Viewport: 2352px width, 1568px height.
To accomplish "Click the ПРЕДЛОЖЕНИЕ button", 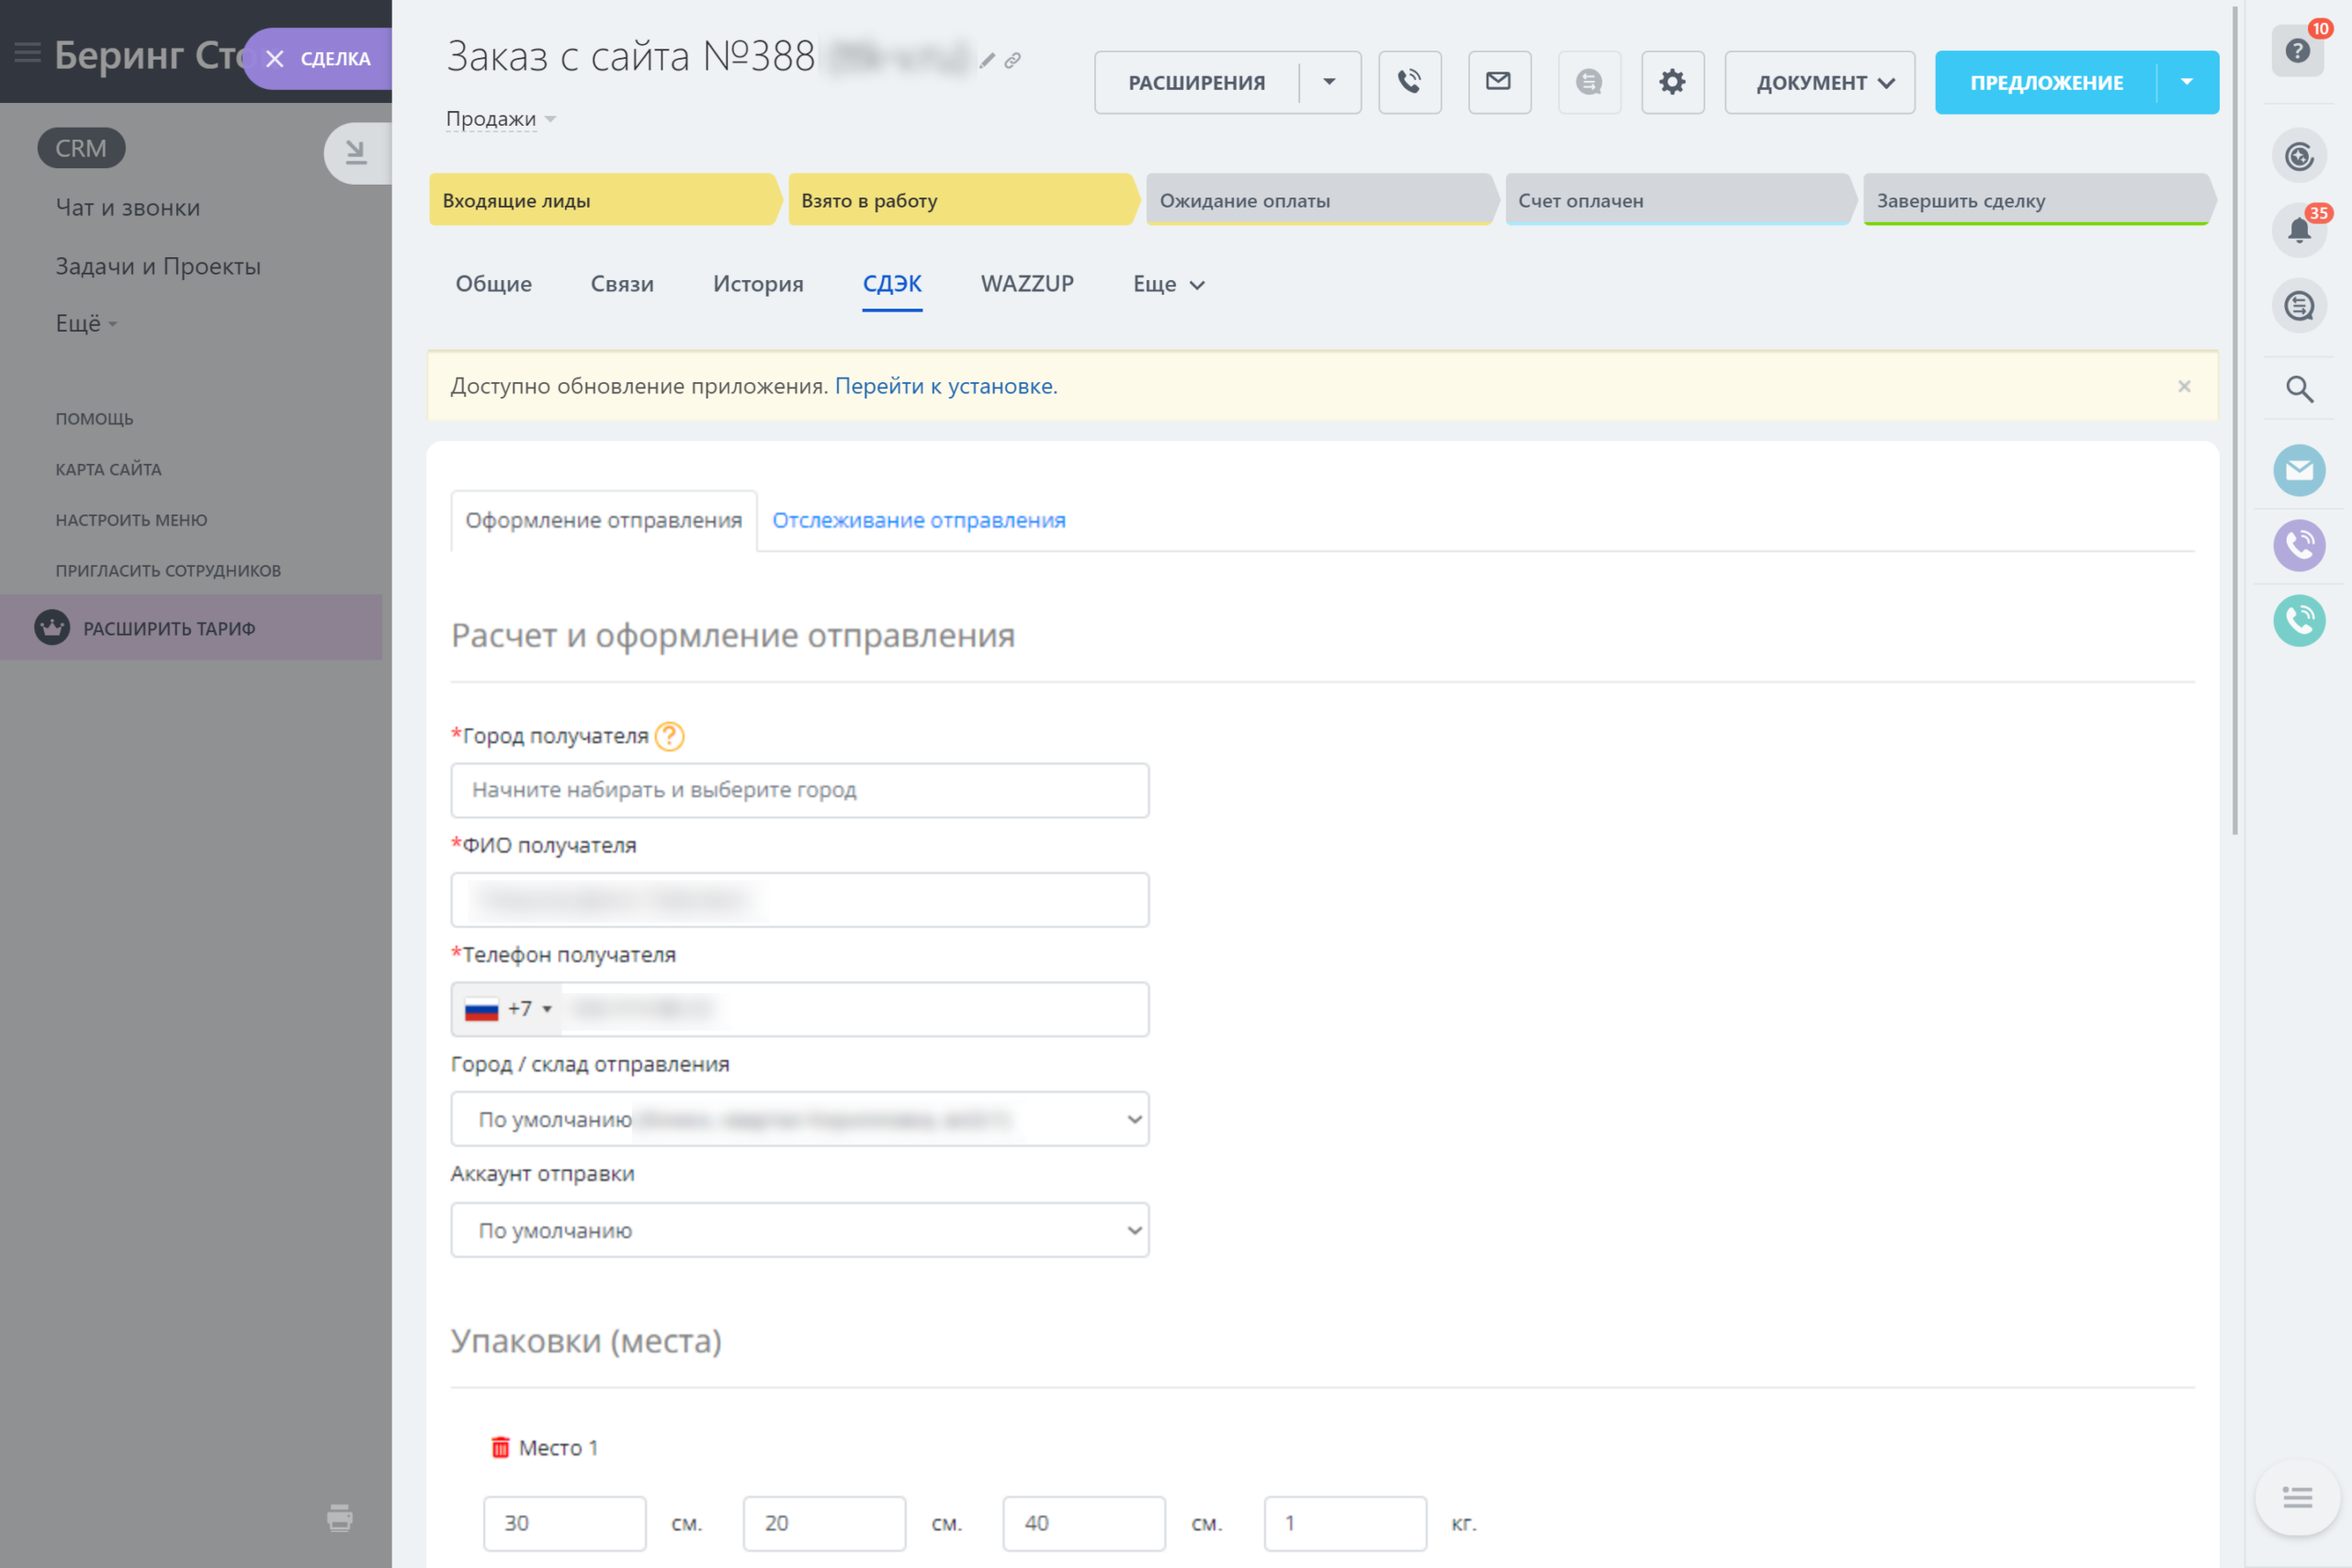I will tap(2046, 82).
